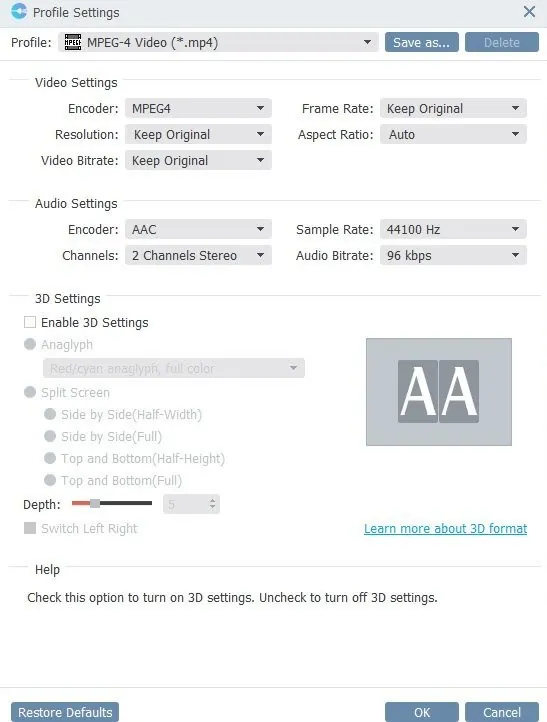Viewport: 547px width, 722px height.
Task: Click the app logo icon in title bar
Action: point(19,11)
